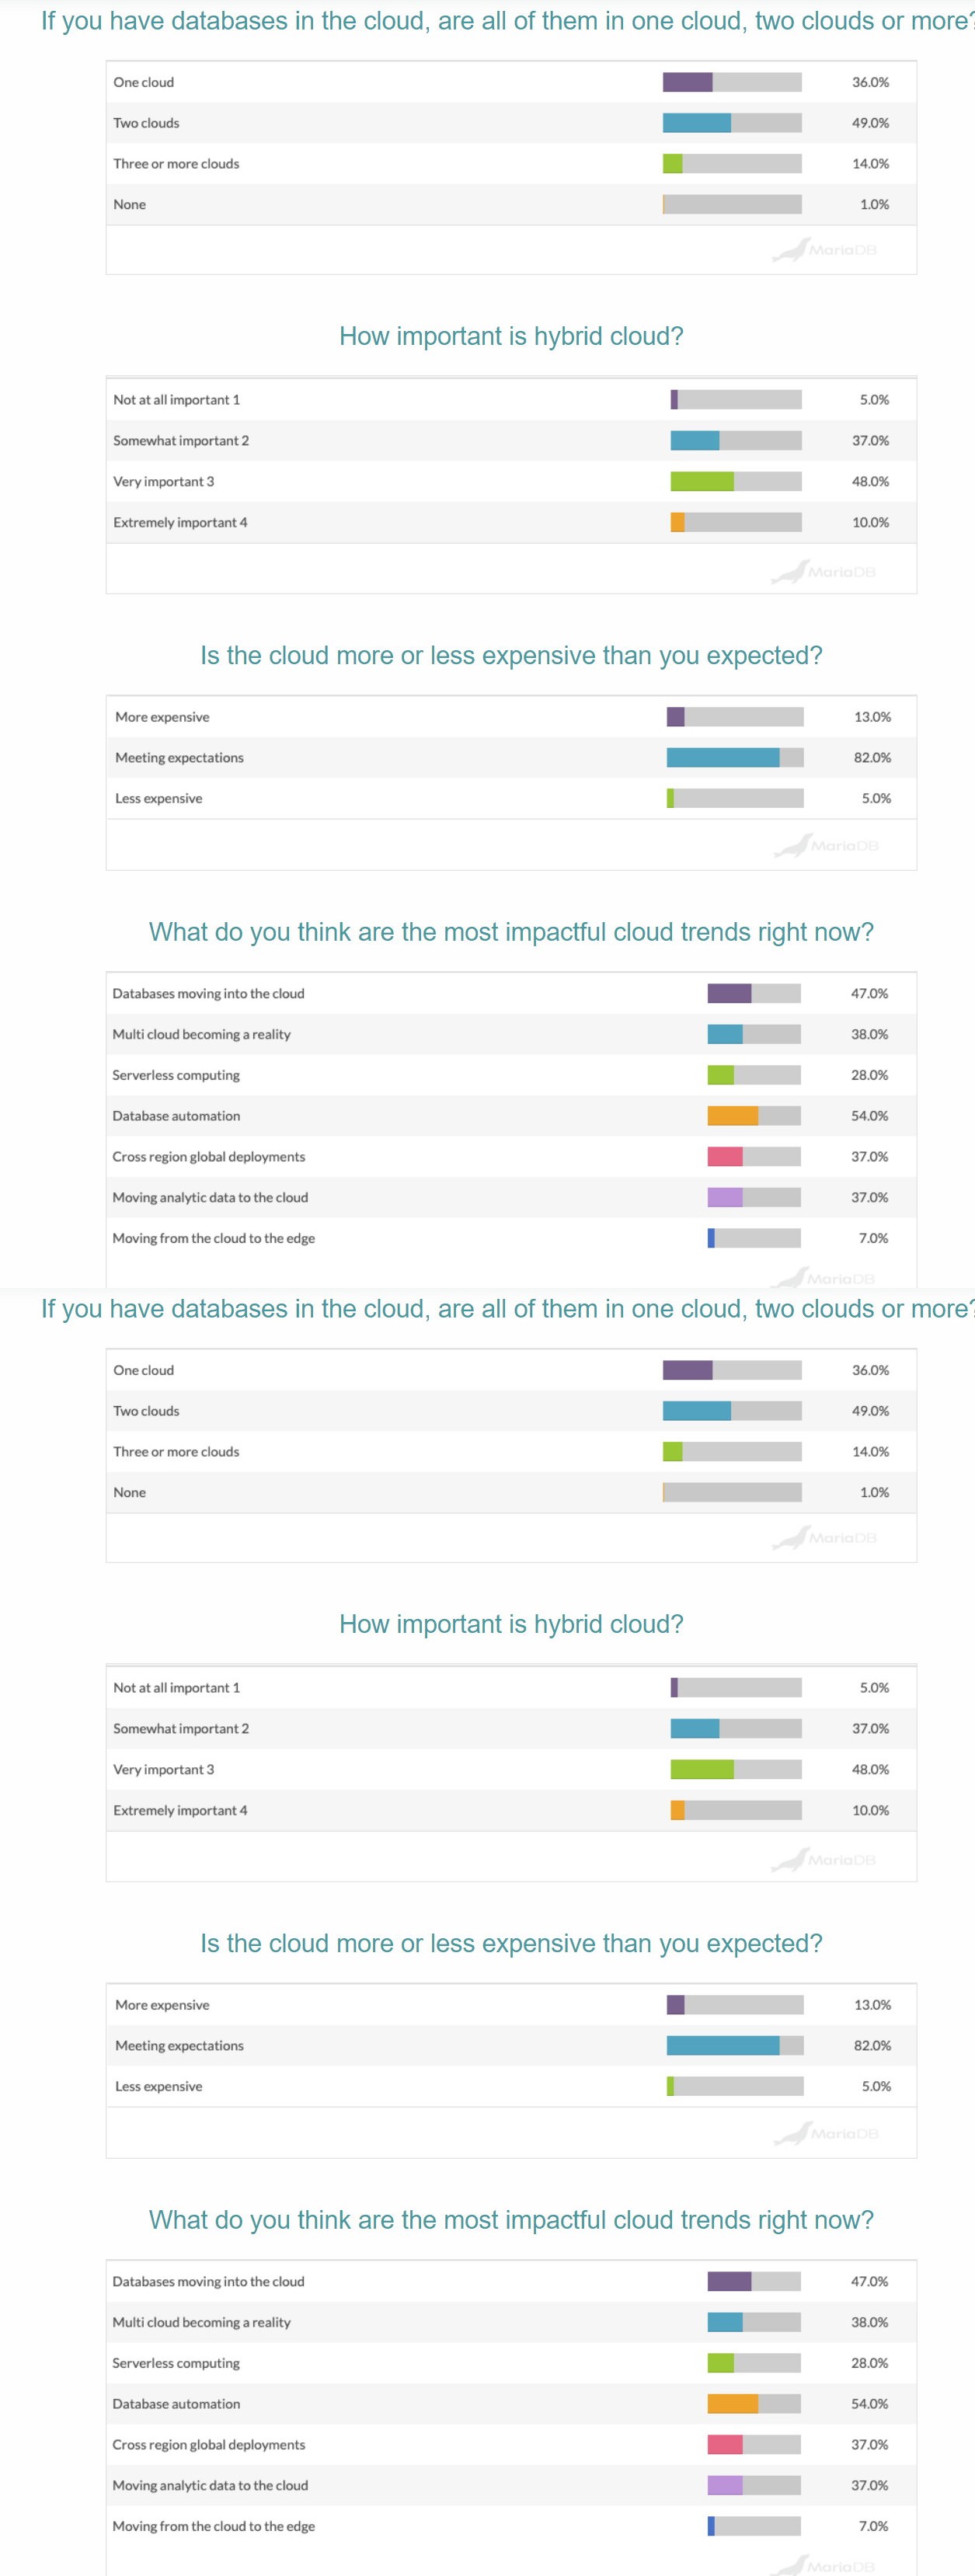
Task: Click first 'Is the cloud more or less expensive' heading
Action: coord(511,656)
